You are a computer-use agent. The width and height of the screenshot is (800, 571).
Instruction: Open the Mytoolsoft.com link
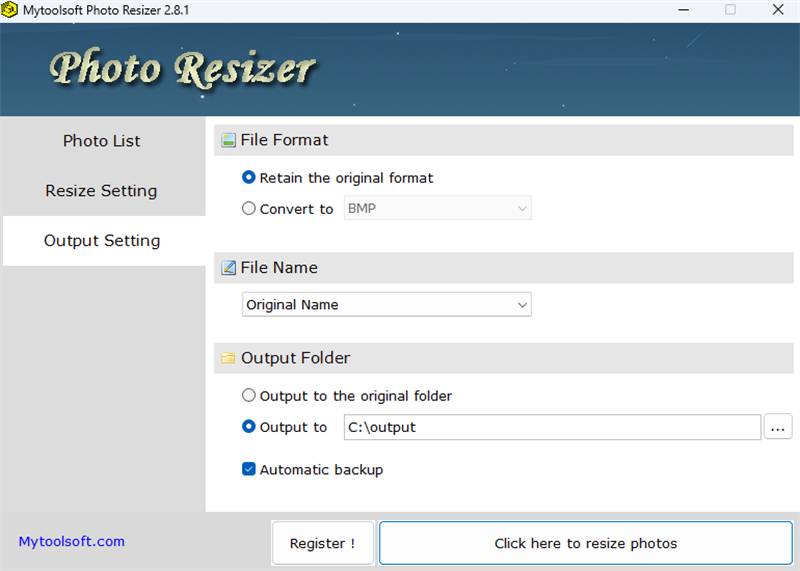[72, 541]
